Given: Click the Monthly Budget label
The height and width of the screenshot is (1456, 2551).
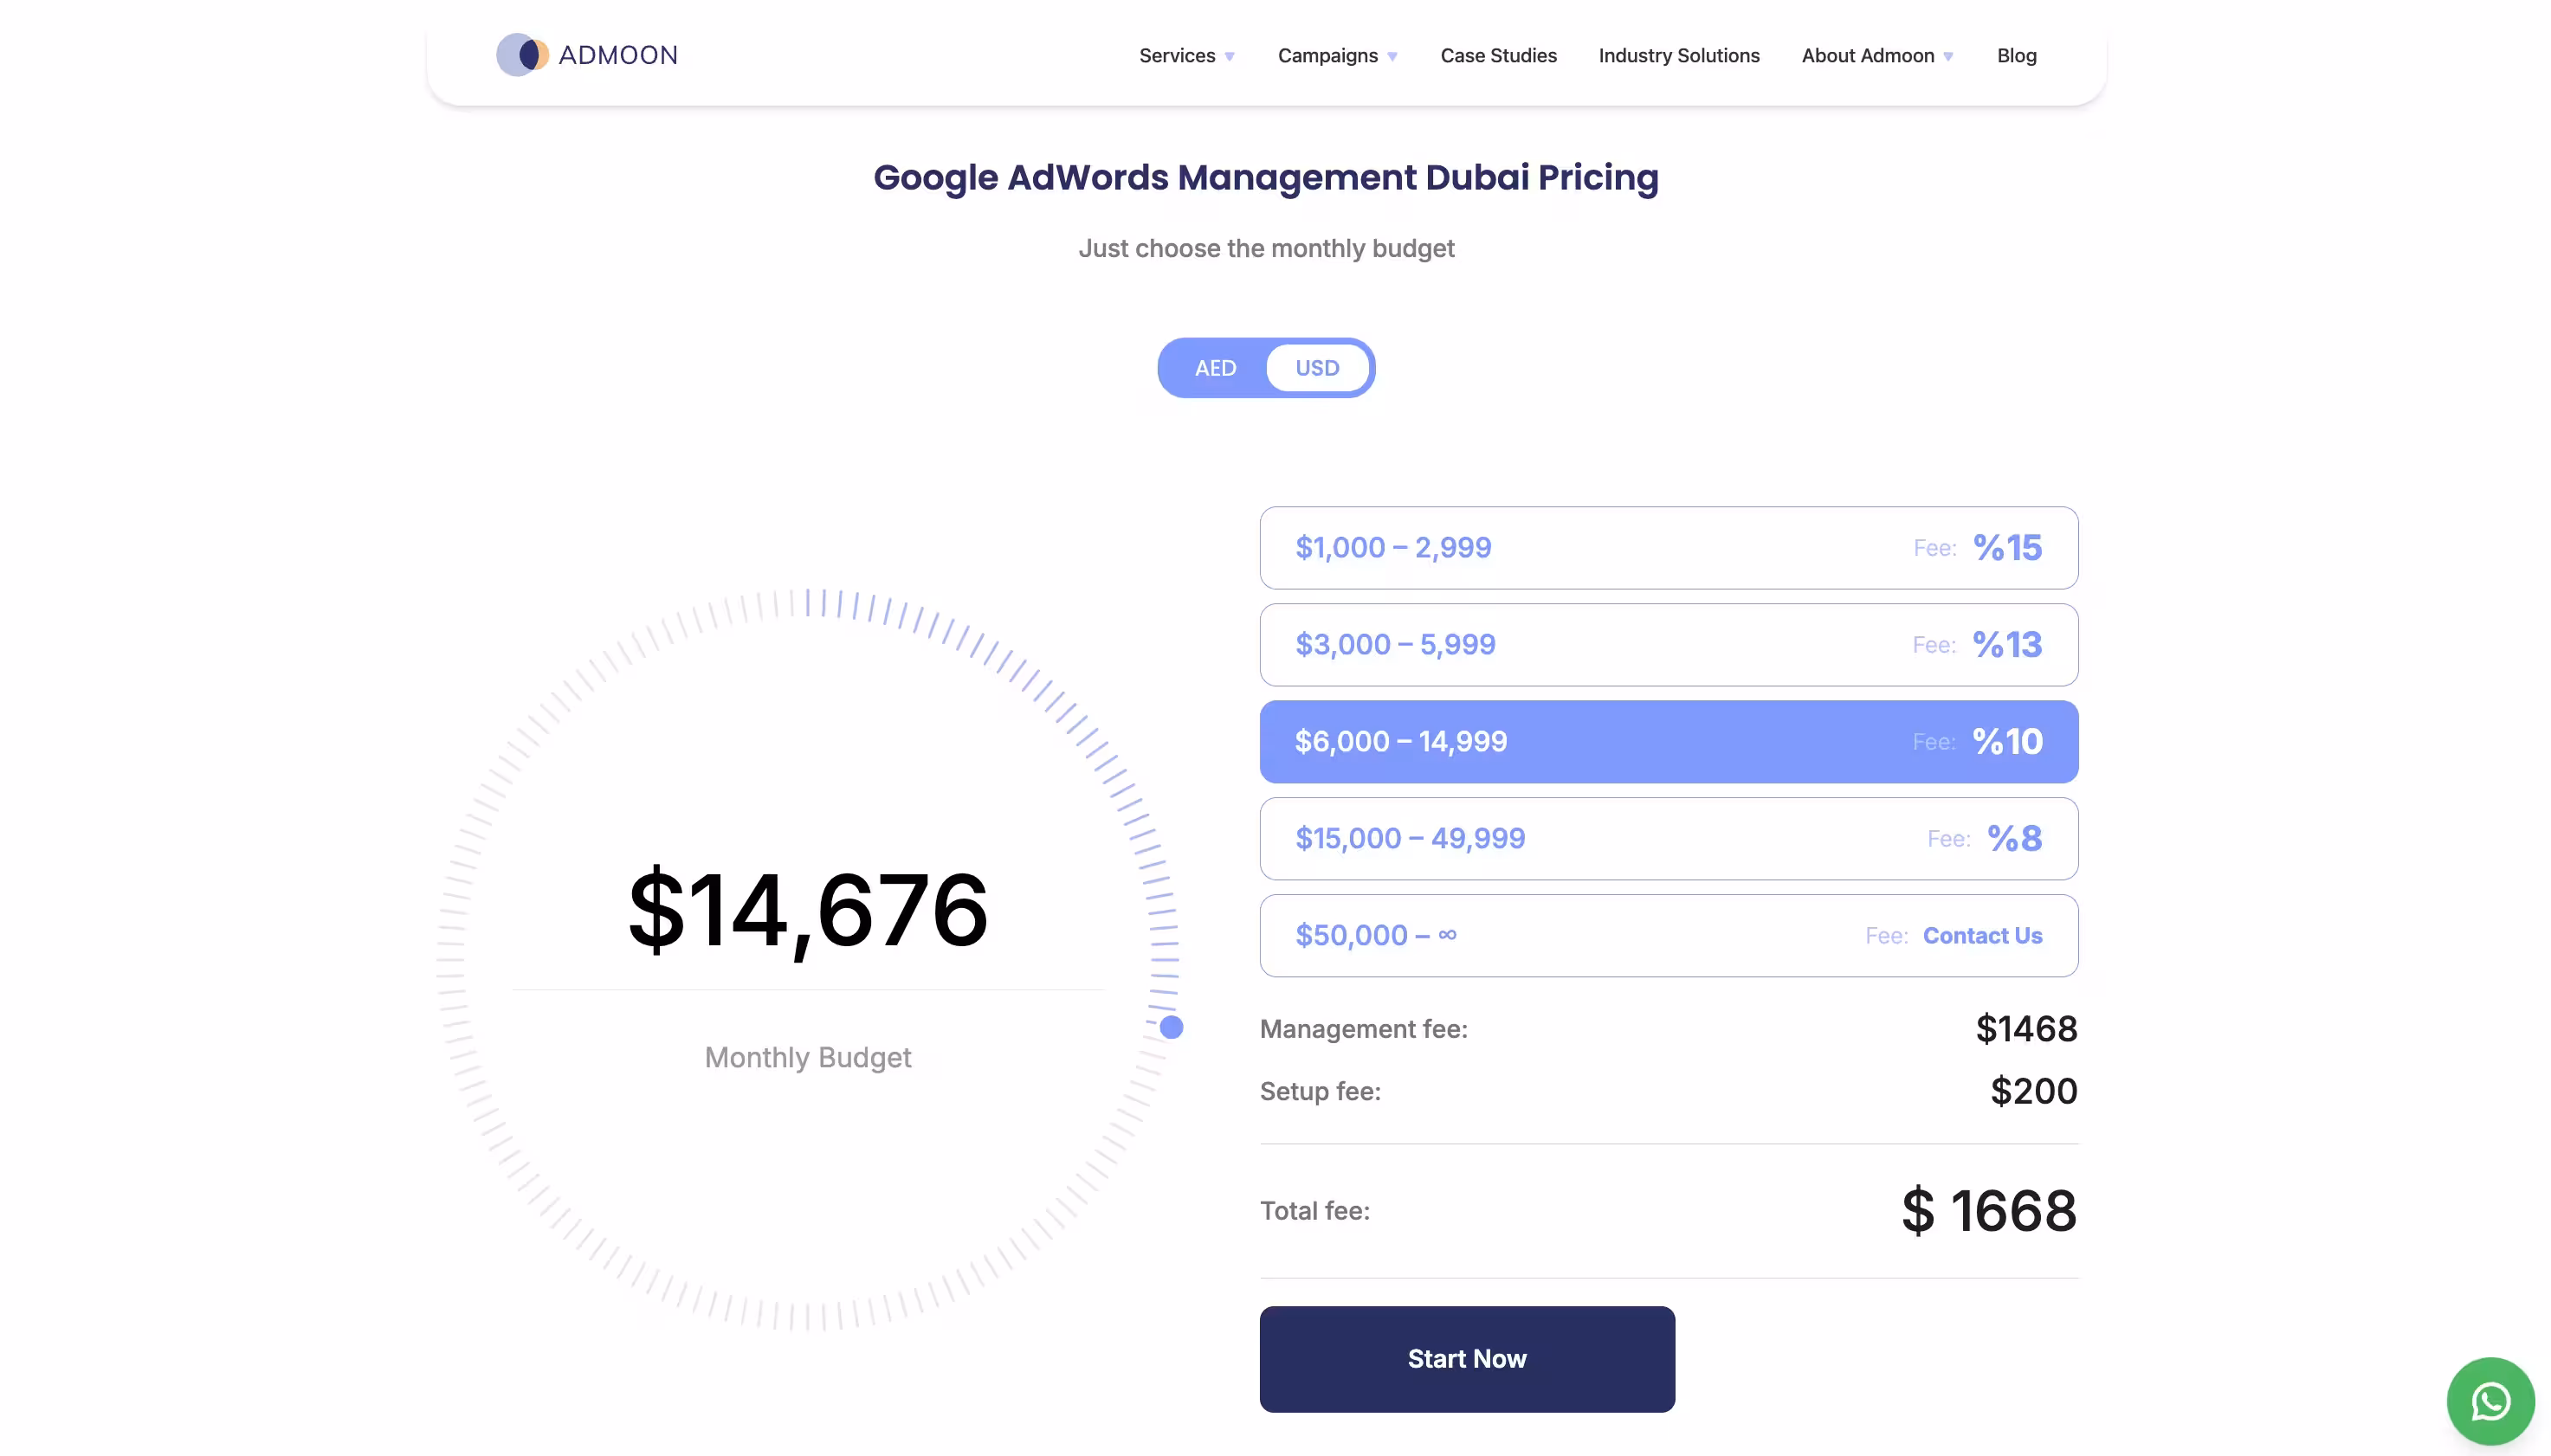Looking at the screenshot, I should point(808,1058).
